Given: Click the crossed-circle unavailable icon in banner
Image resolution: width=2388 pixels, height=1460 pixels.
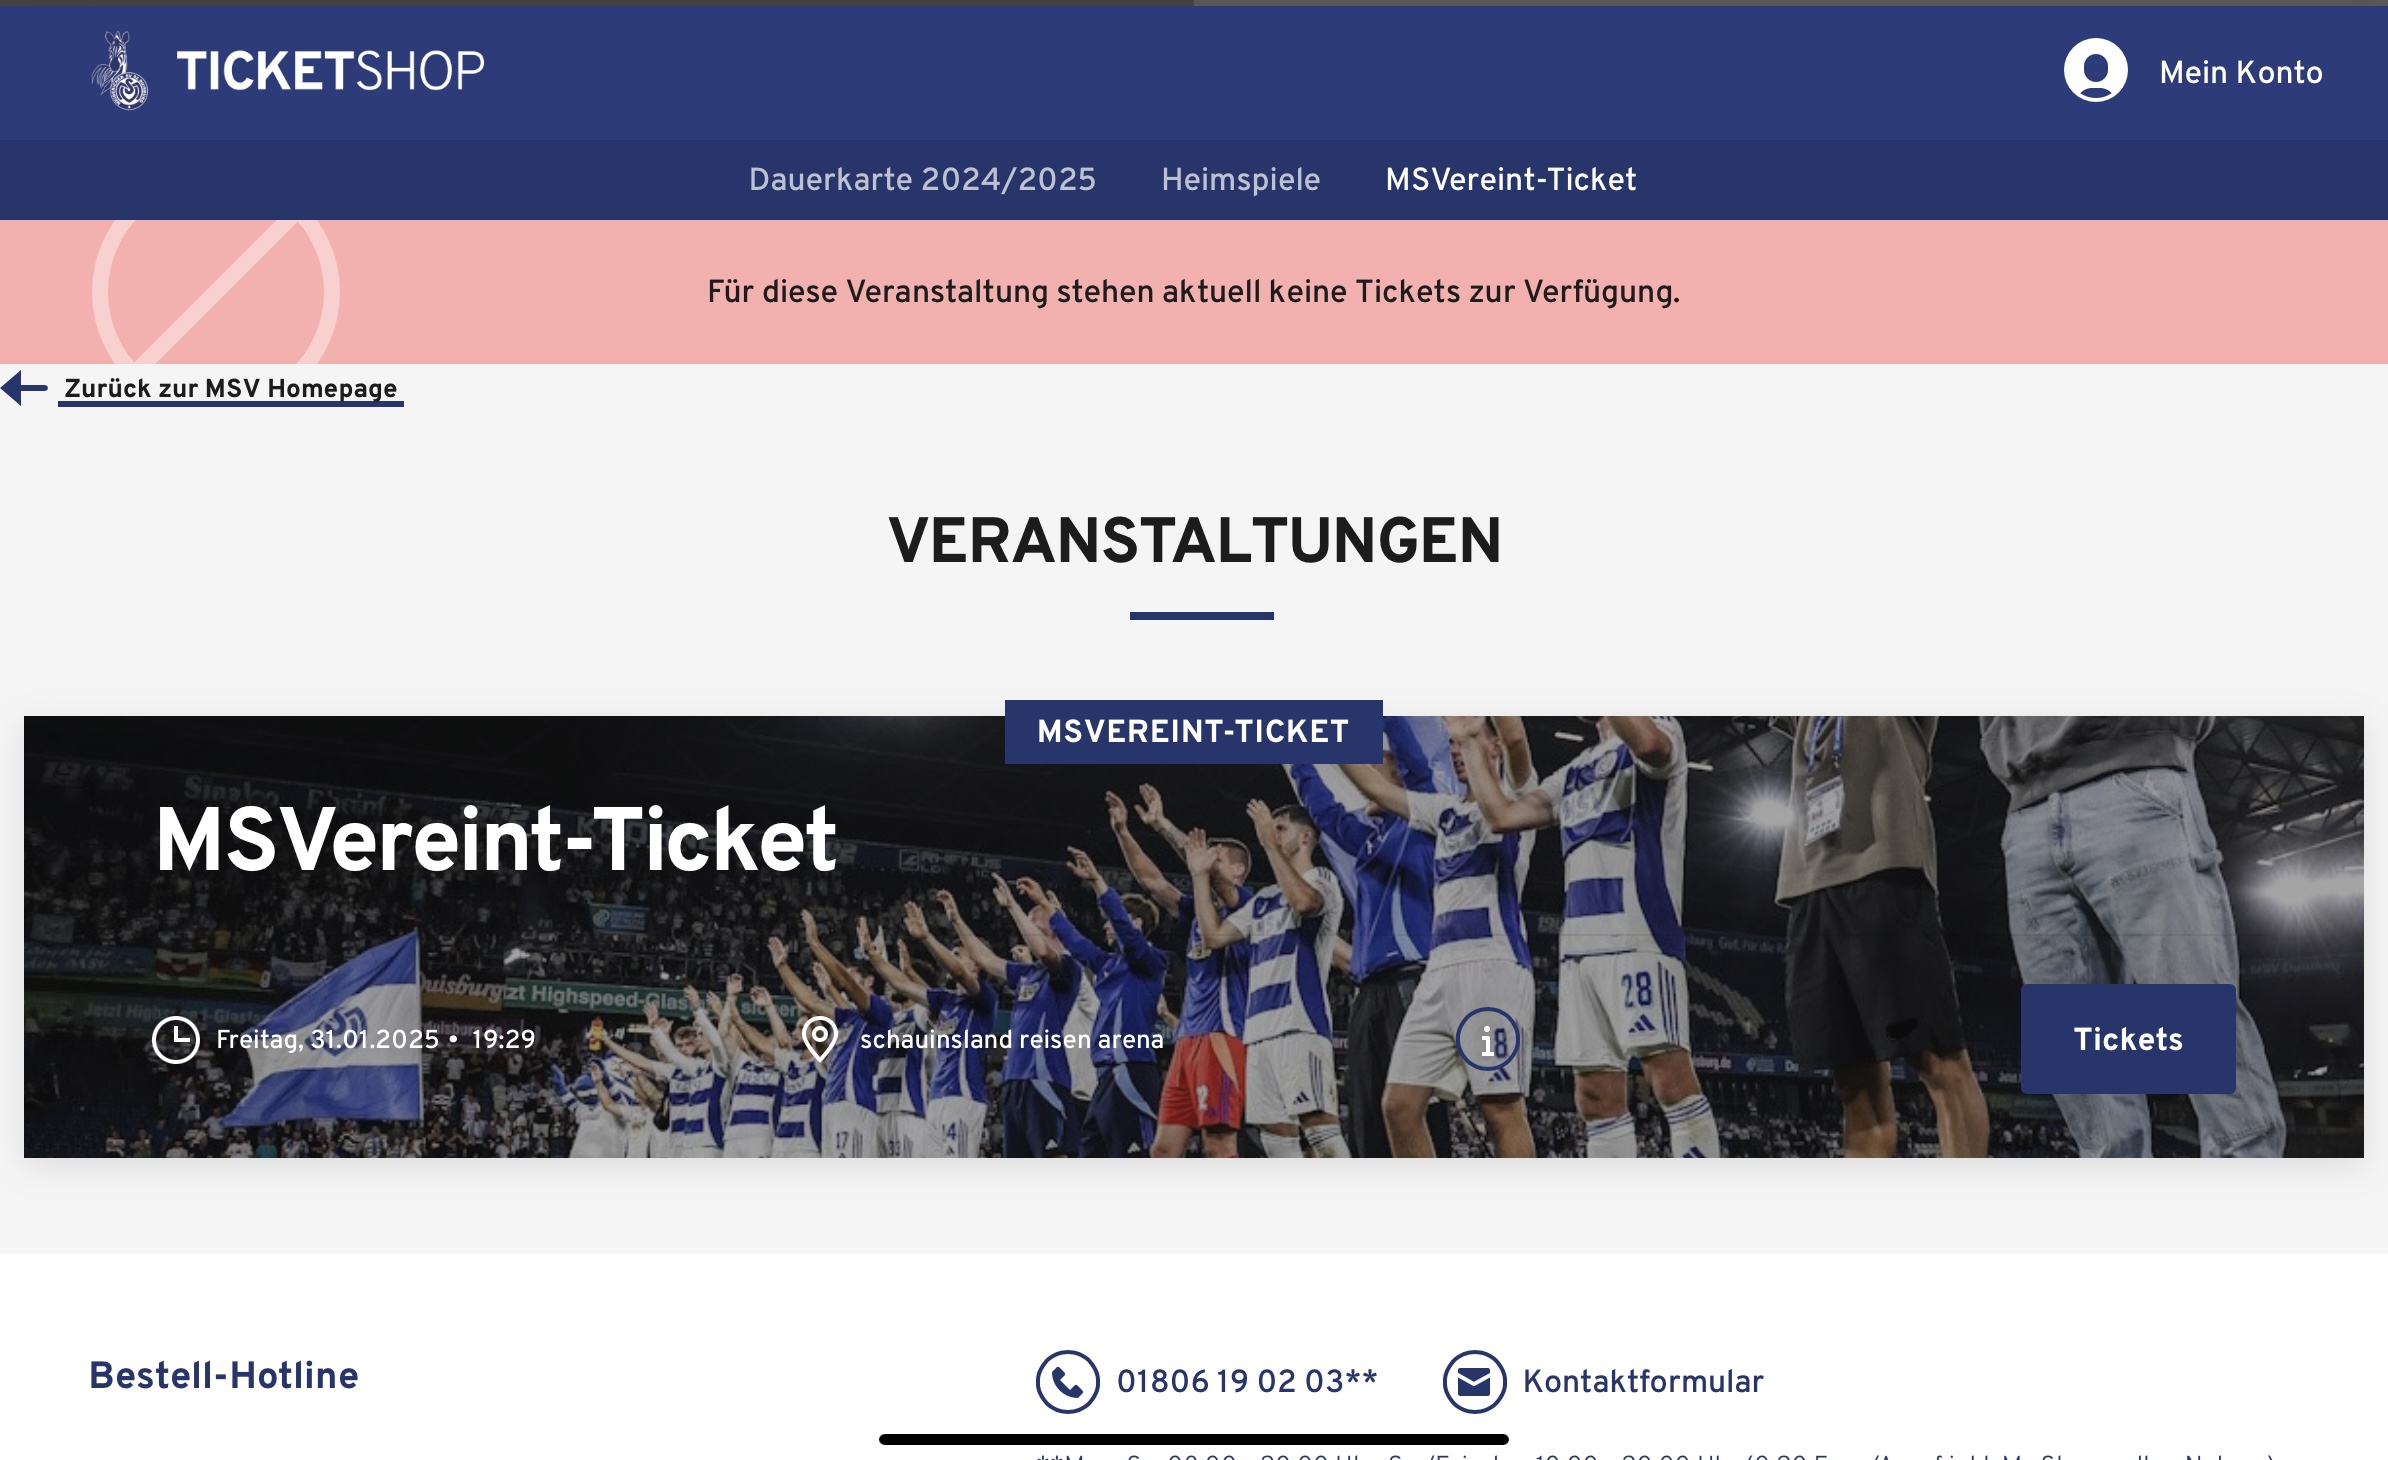Looking at the screenshot, I should pyautogui.click(x=216, y=292).
